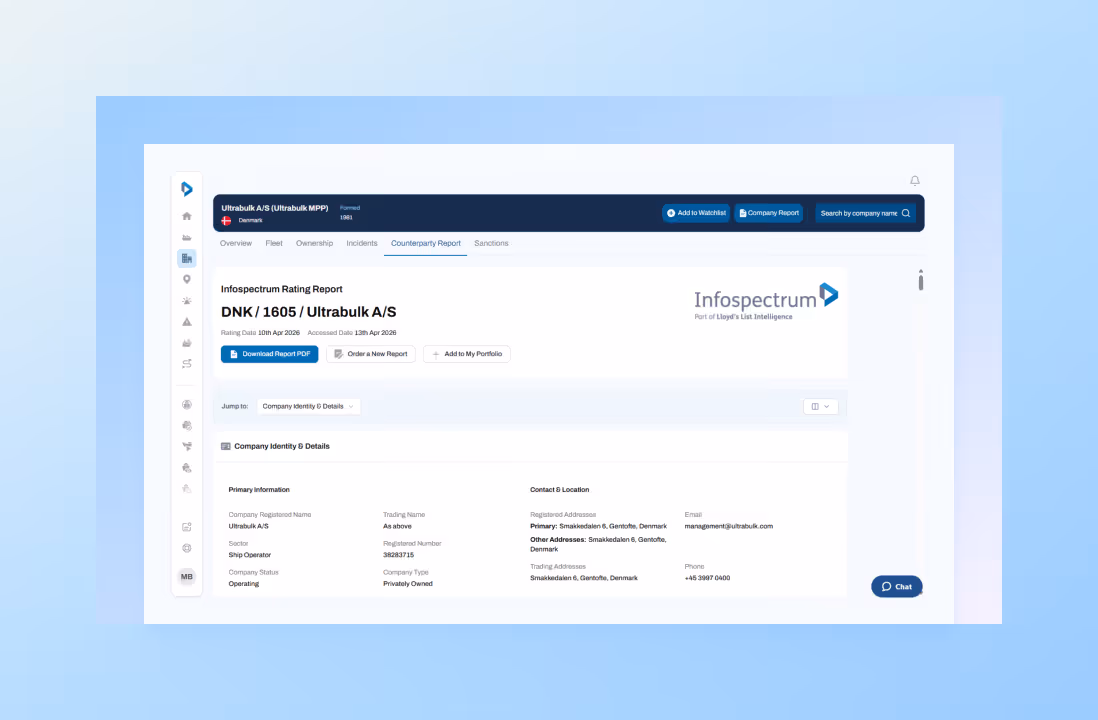Open the lifebuoy help icon in sidebar
The width and height of the screenshot is (1098, 720).
click(187, 548)
